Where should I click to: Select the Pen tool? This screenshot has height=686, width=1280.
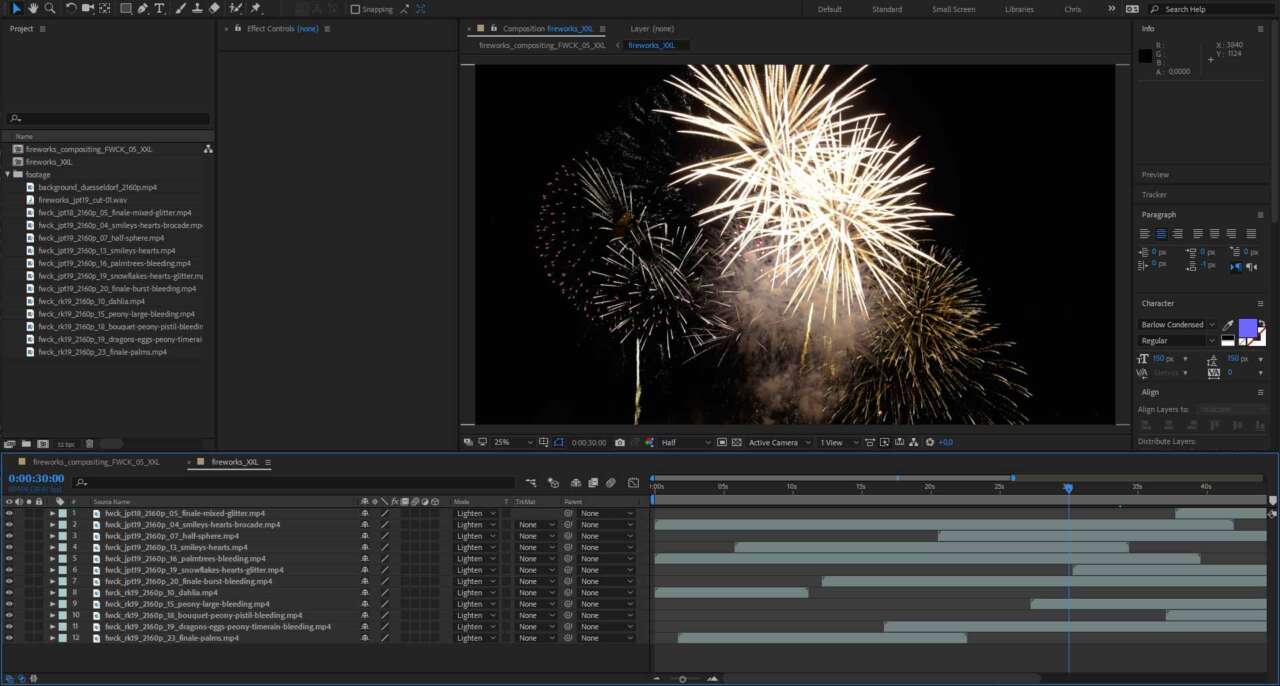click(143, 9)
